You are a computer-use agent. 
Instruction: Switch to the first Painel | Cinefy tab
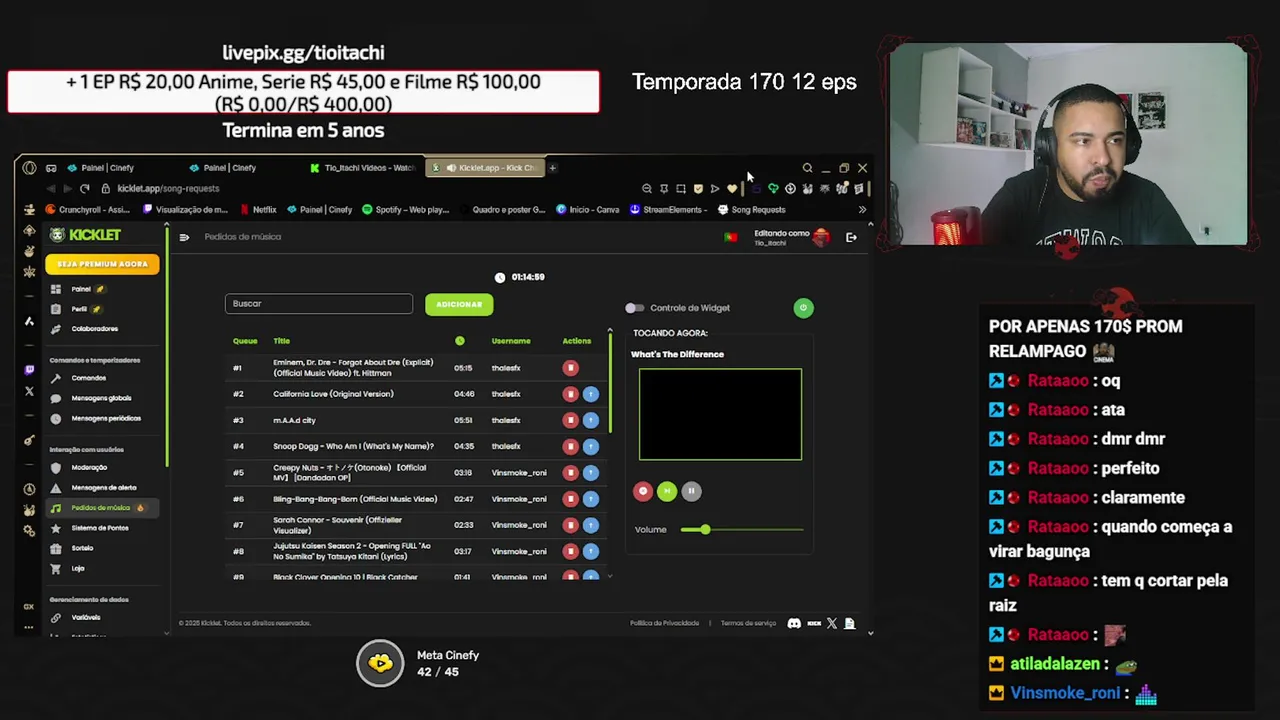coord(107,168)
